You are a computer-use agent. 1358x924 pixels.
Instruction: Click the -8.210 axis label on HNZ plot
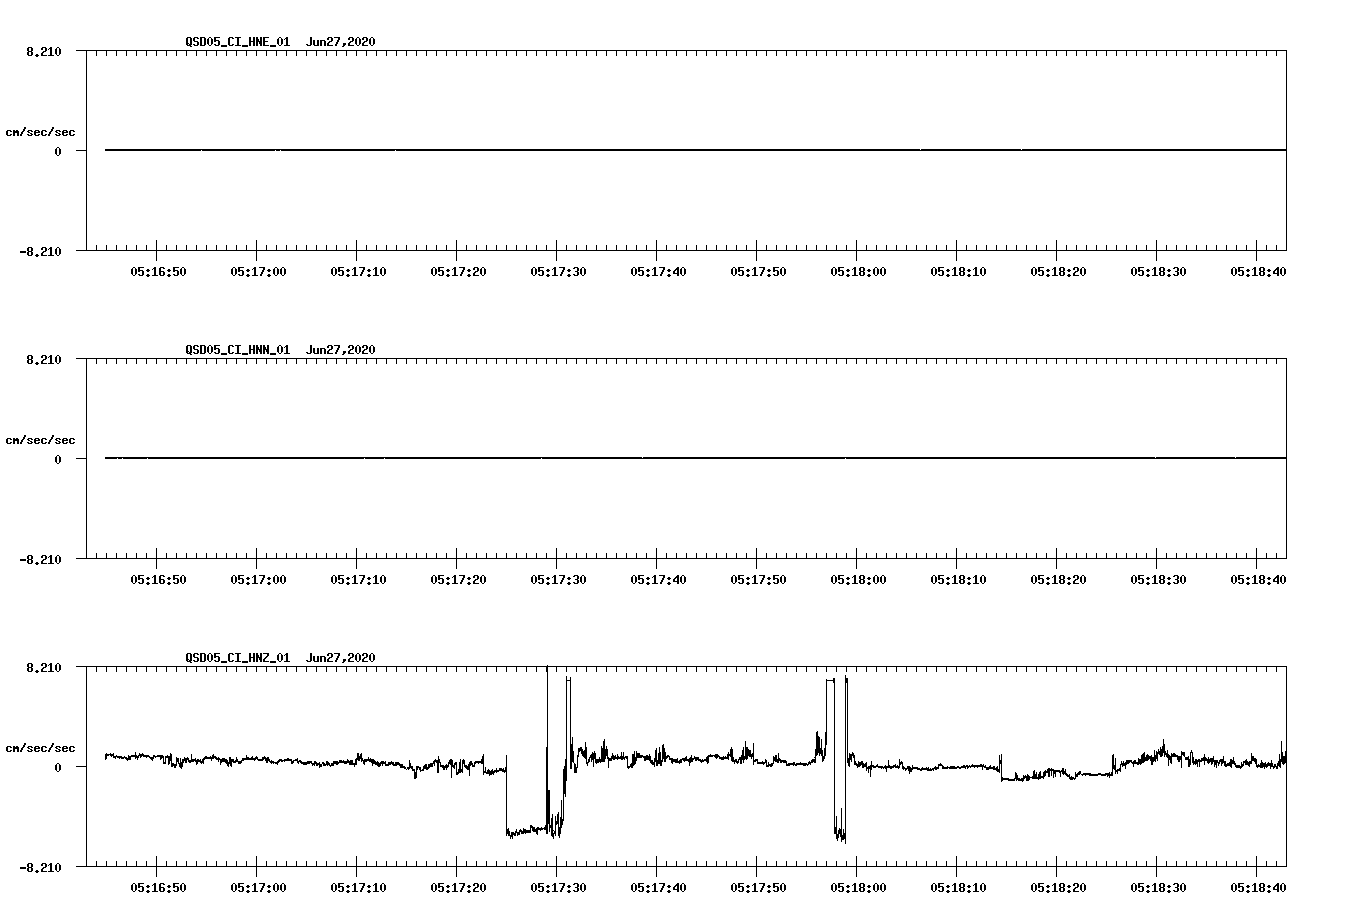click(x=40, y=868)
